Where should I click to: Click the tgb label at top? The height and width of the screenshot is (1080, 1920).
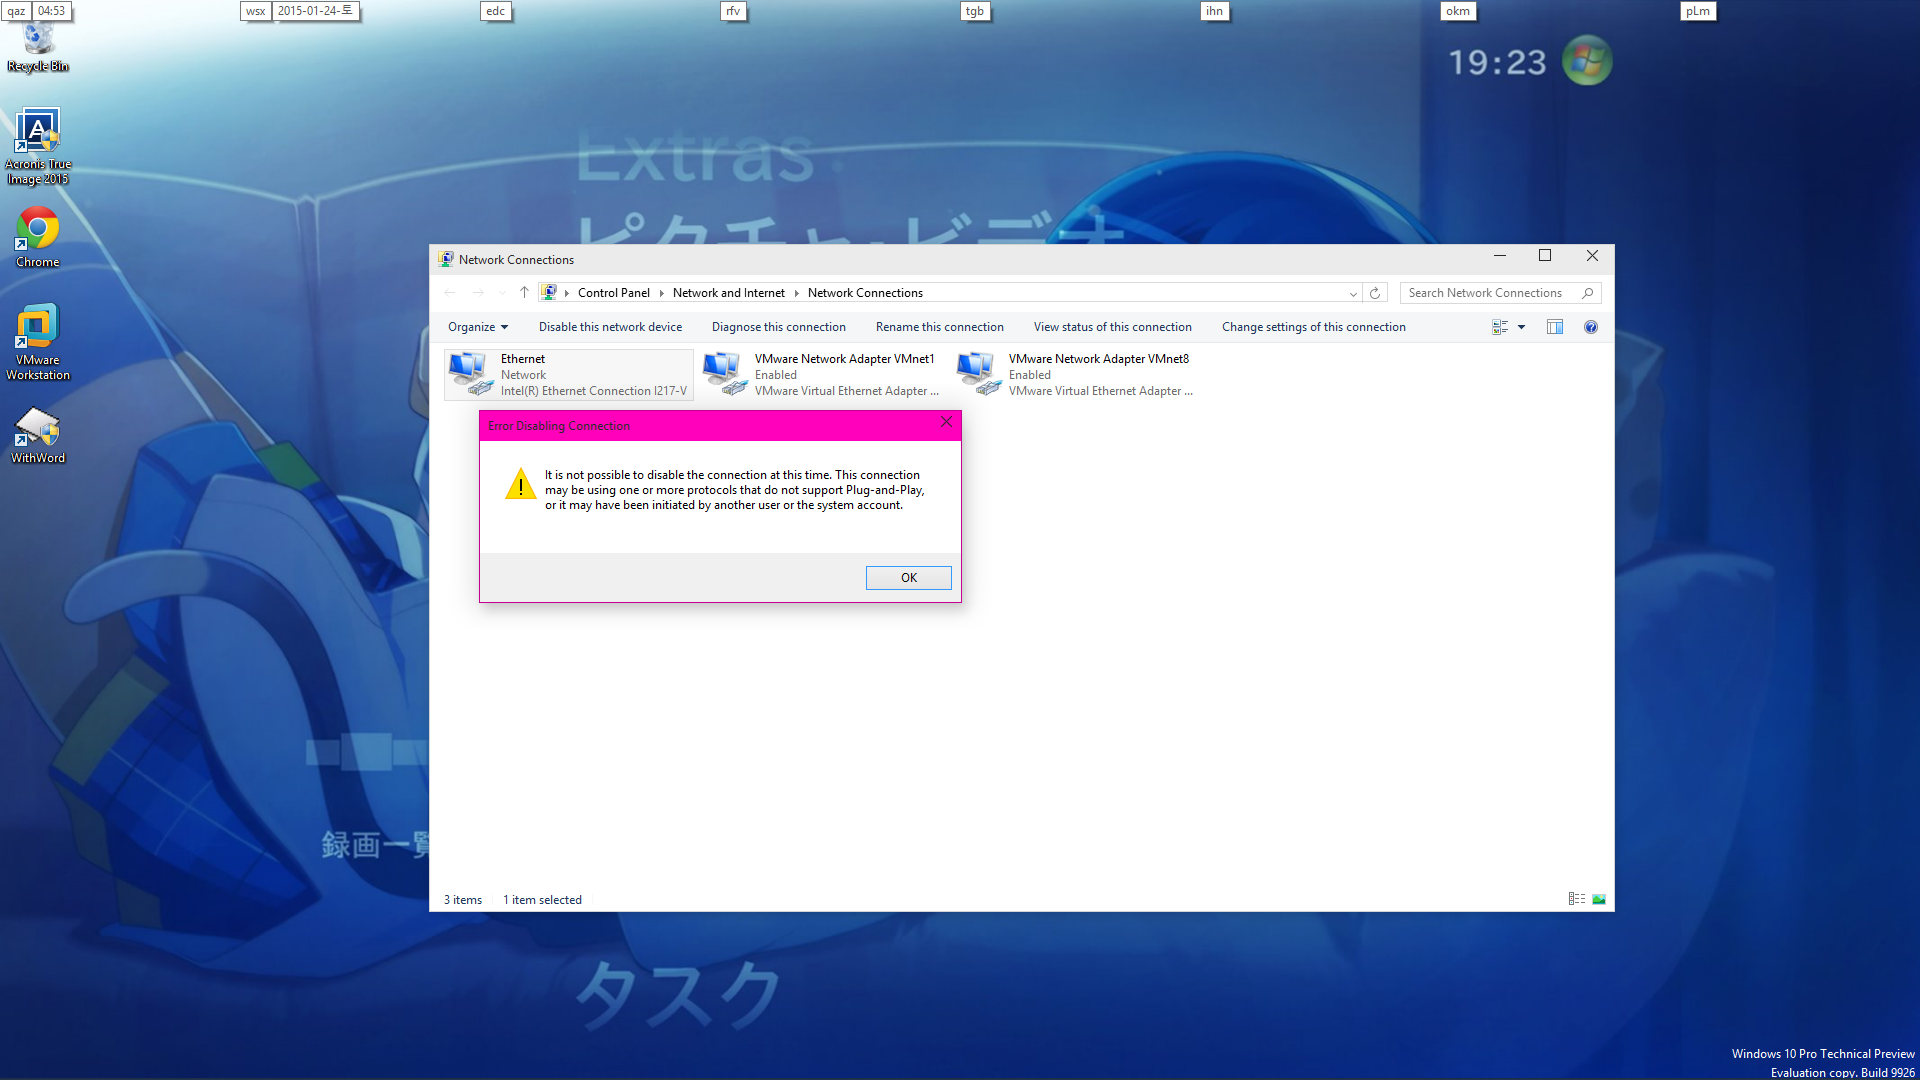[x=975, y=11]
